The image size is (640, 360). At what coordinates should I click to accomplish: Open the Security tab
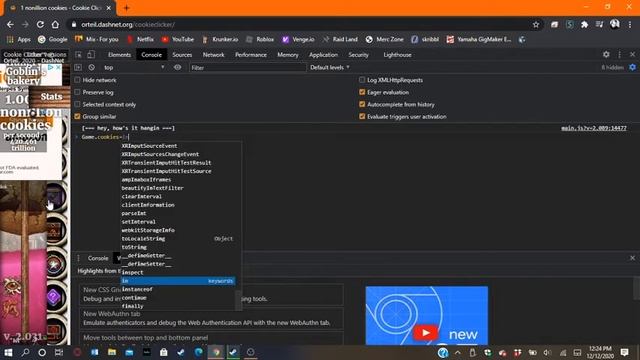point(358,55)
